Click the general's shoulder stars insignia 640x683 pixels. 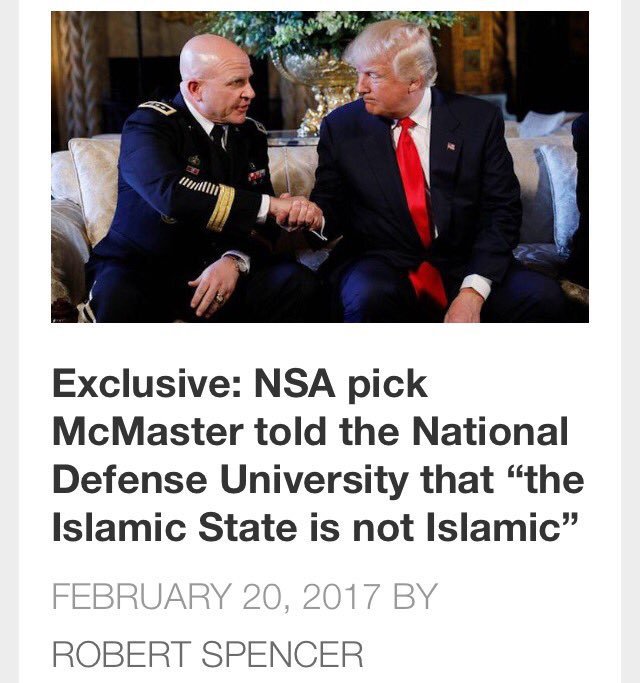[157, 107]
